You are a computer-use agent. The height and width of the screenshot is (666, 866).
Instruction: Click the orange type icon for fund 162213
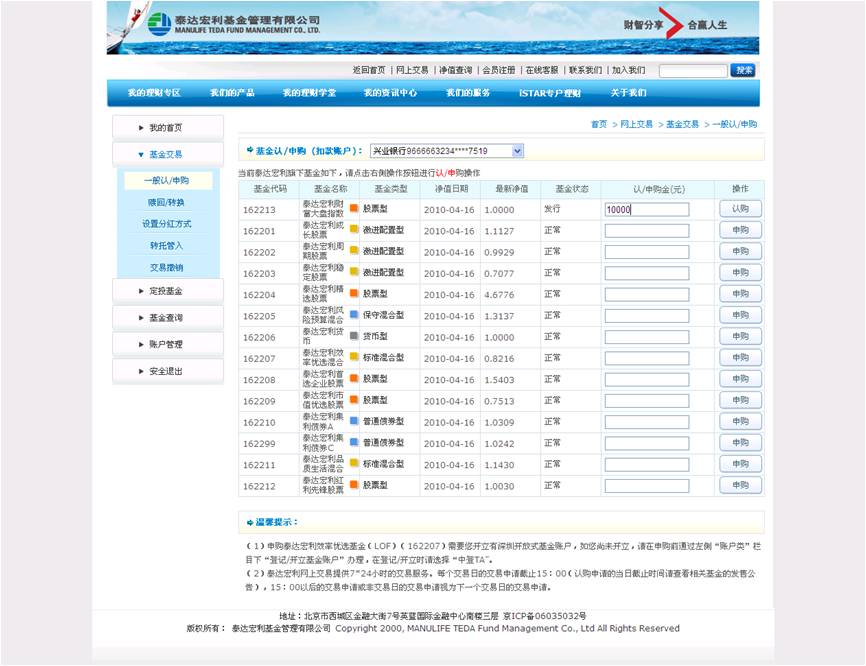(x=354, y=208)
